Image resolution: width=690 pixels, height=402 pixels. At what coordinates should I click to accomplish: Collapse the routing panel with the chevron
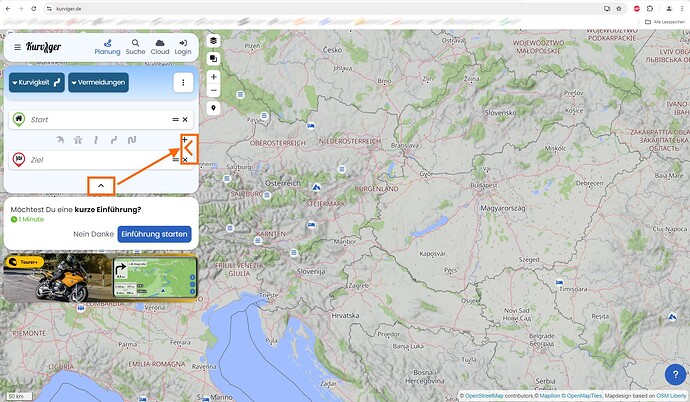point(101,186)
